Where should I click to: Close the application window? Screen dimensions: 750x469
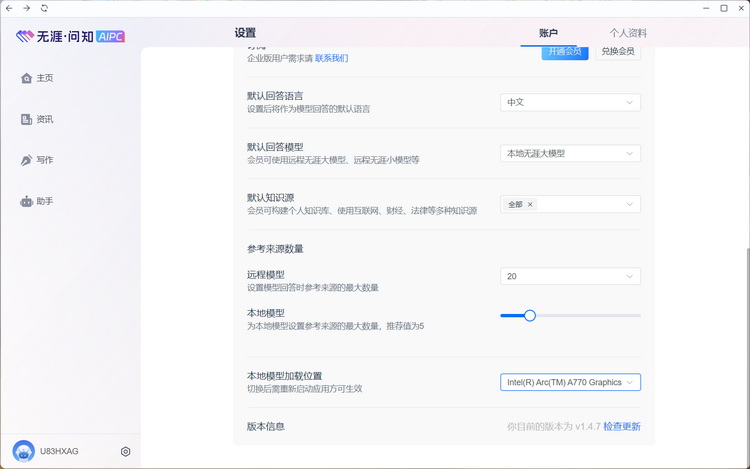(x=741, y=8)
